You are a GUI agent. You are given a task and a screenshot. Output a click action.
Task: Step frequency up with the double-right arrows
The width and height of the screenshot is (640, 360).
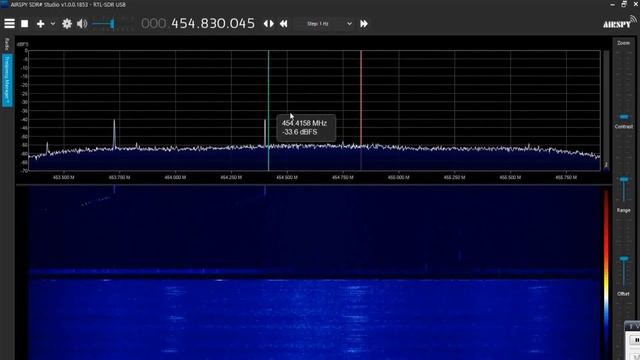pyautogui.click(x=364, y=24)
